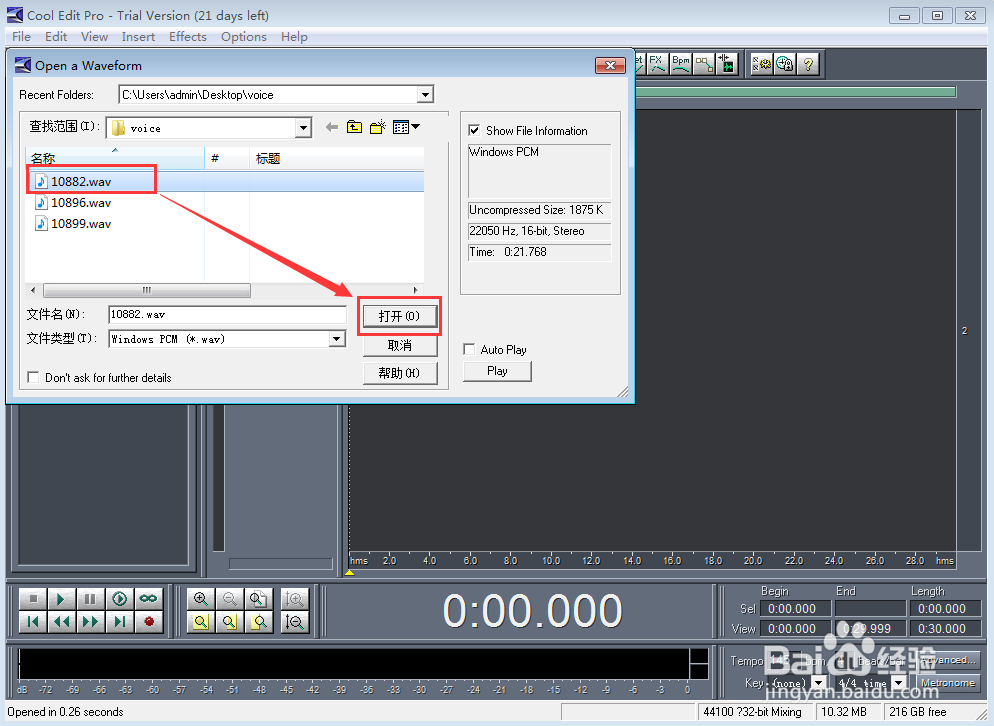This screenshot has width=994, height=726.
Task: Zoom in vertically icon
Action: click(x=295, y=599)
